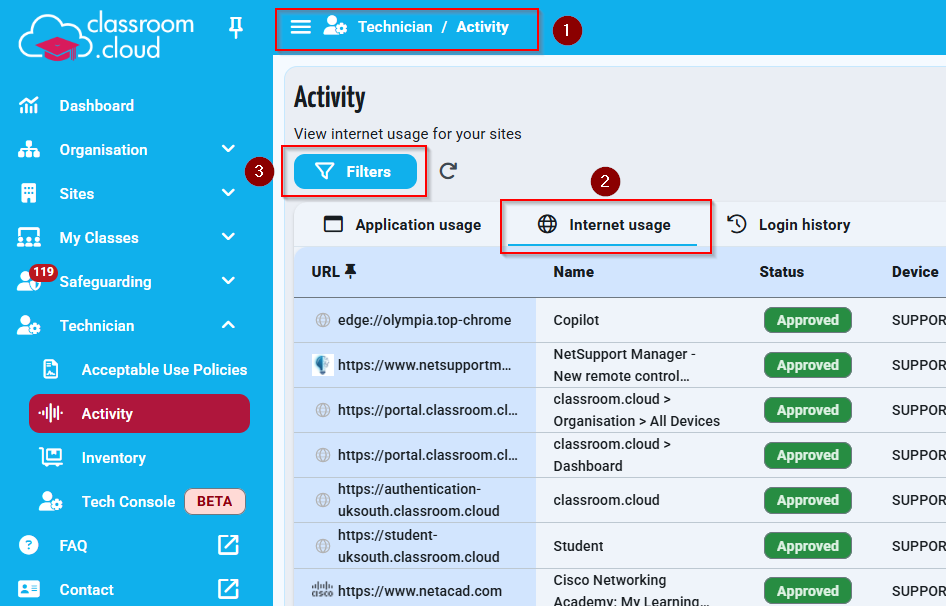Click the Technician sidebar icon
The width and height of the screenshot is (946, 606).
[x=28, y=325]
